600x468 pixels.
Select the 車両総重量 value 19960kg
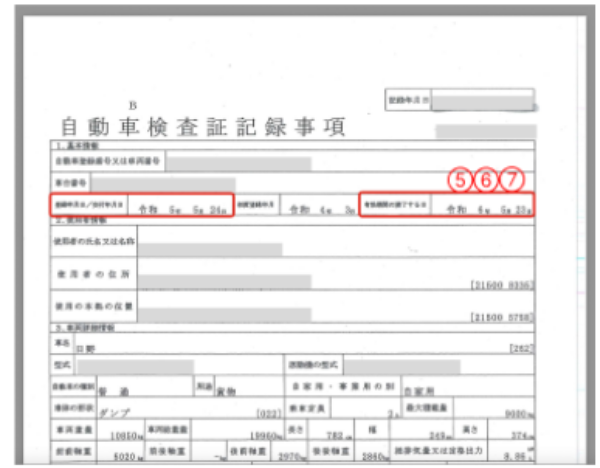click(266, 436)
